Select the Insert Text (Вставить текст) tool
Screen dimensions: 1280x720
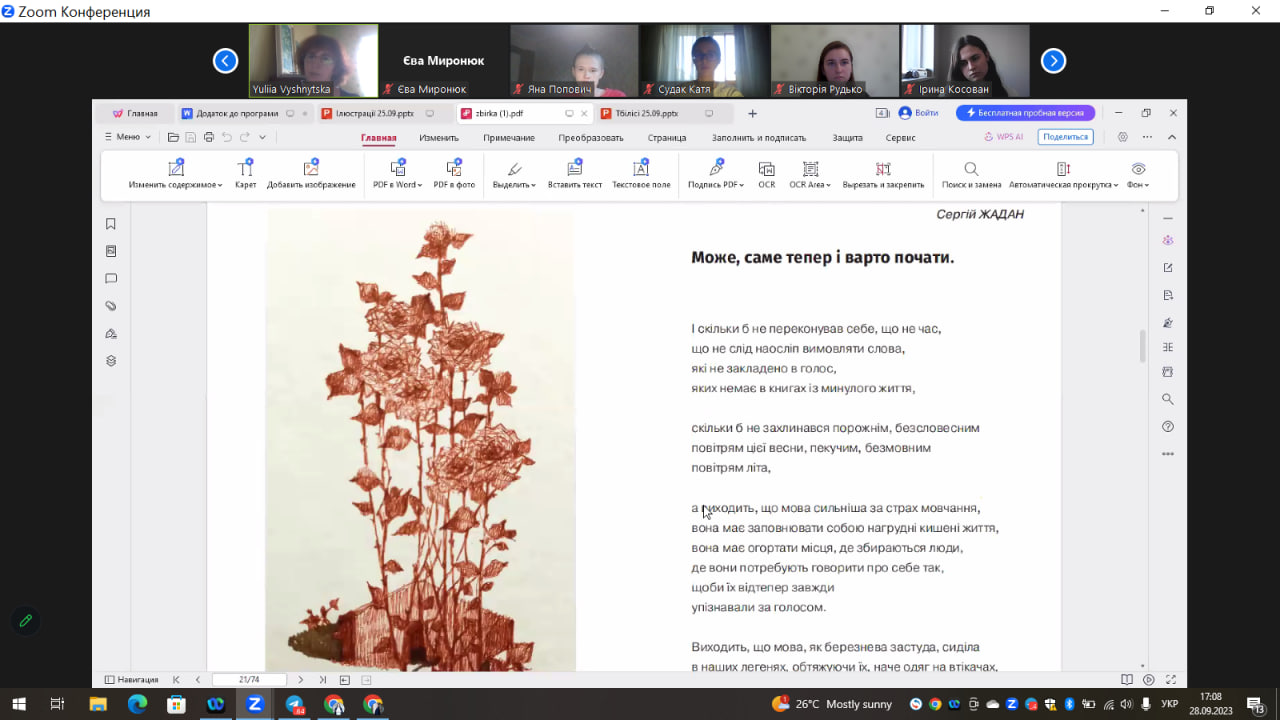click(574, 170)
